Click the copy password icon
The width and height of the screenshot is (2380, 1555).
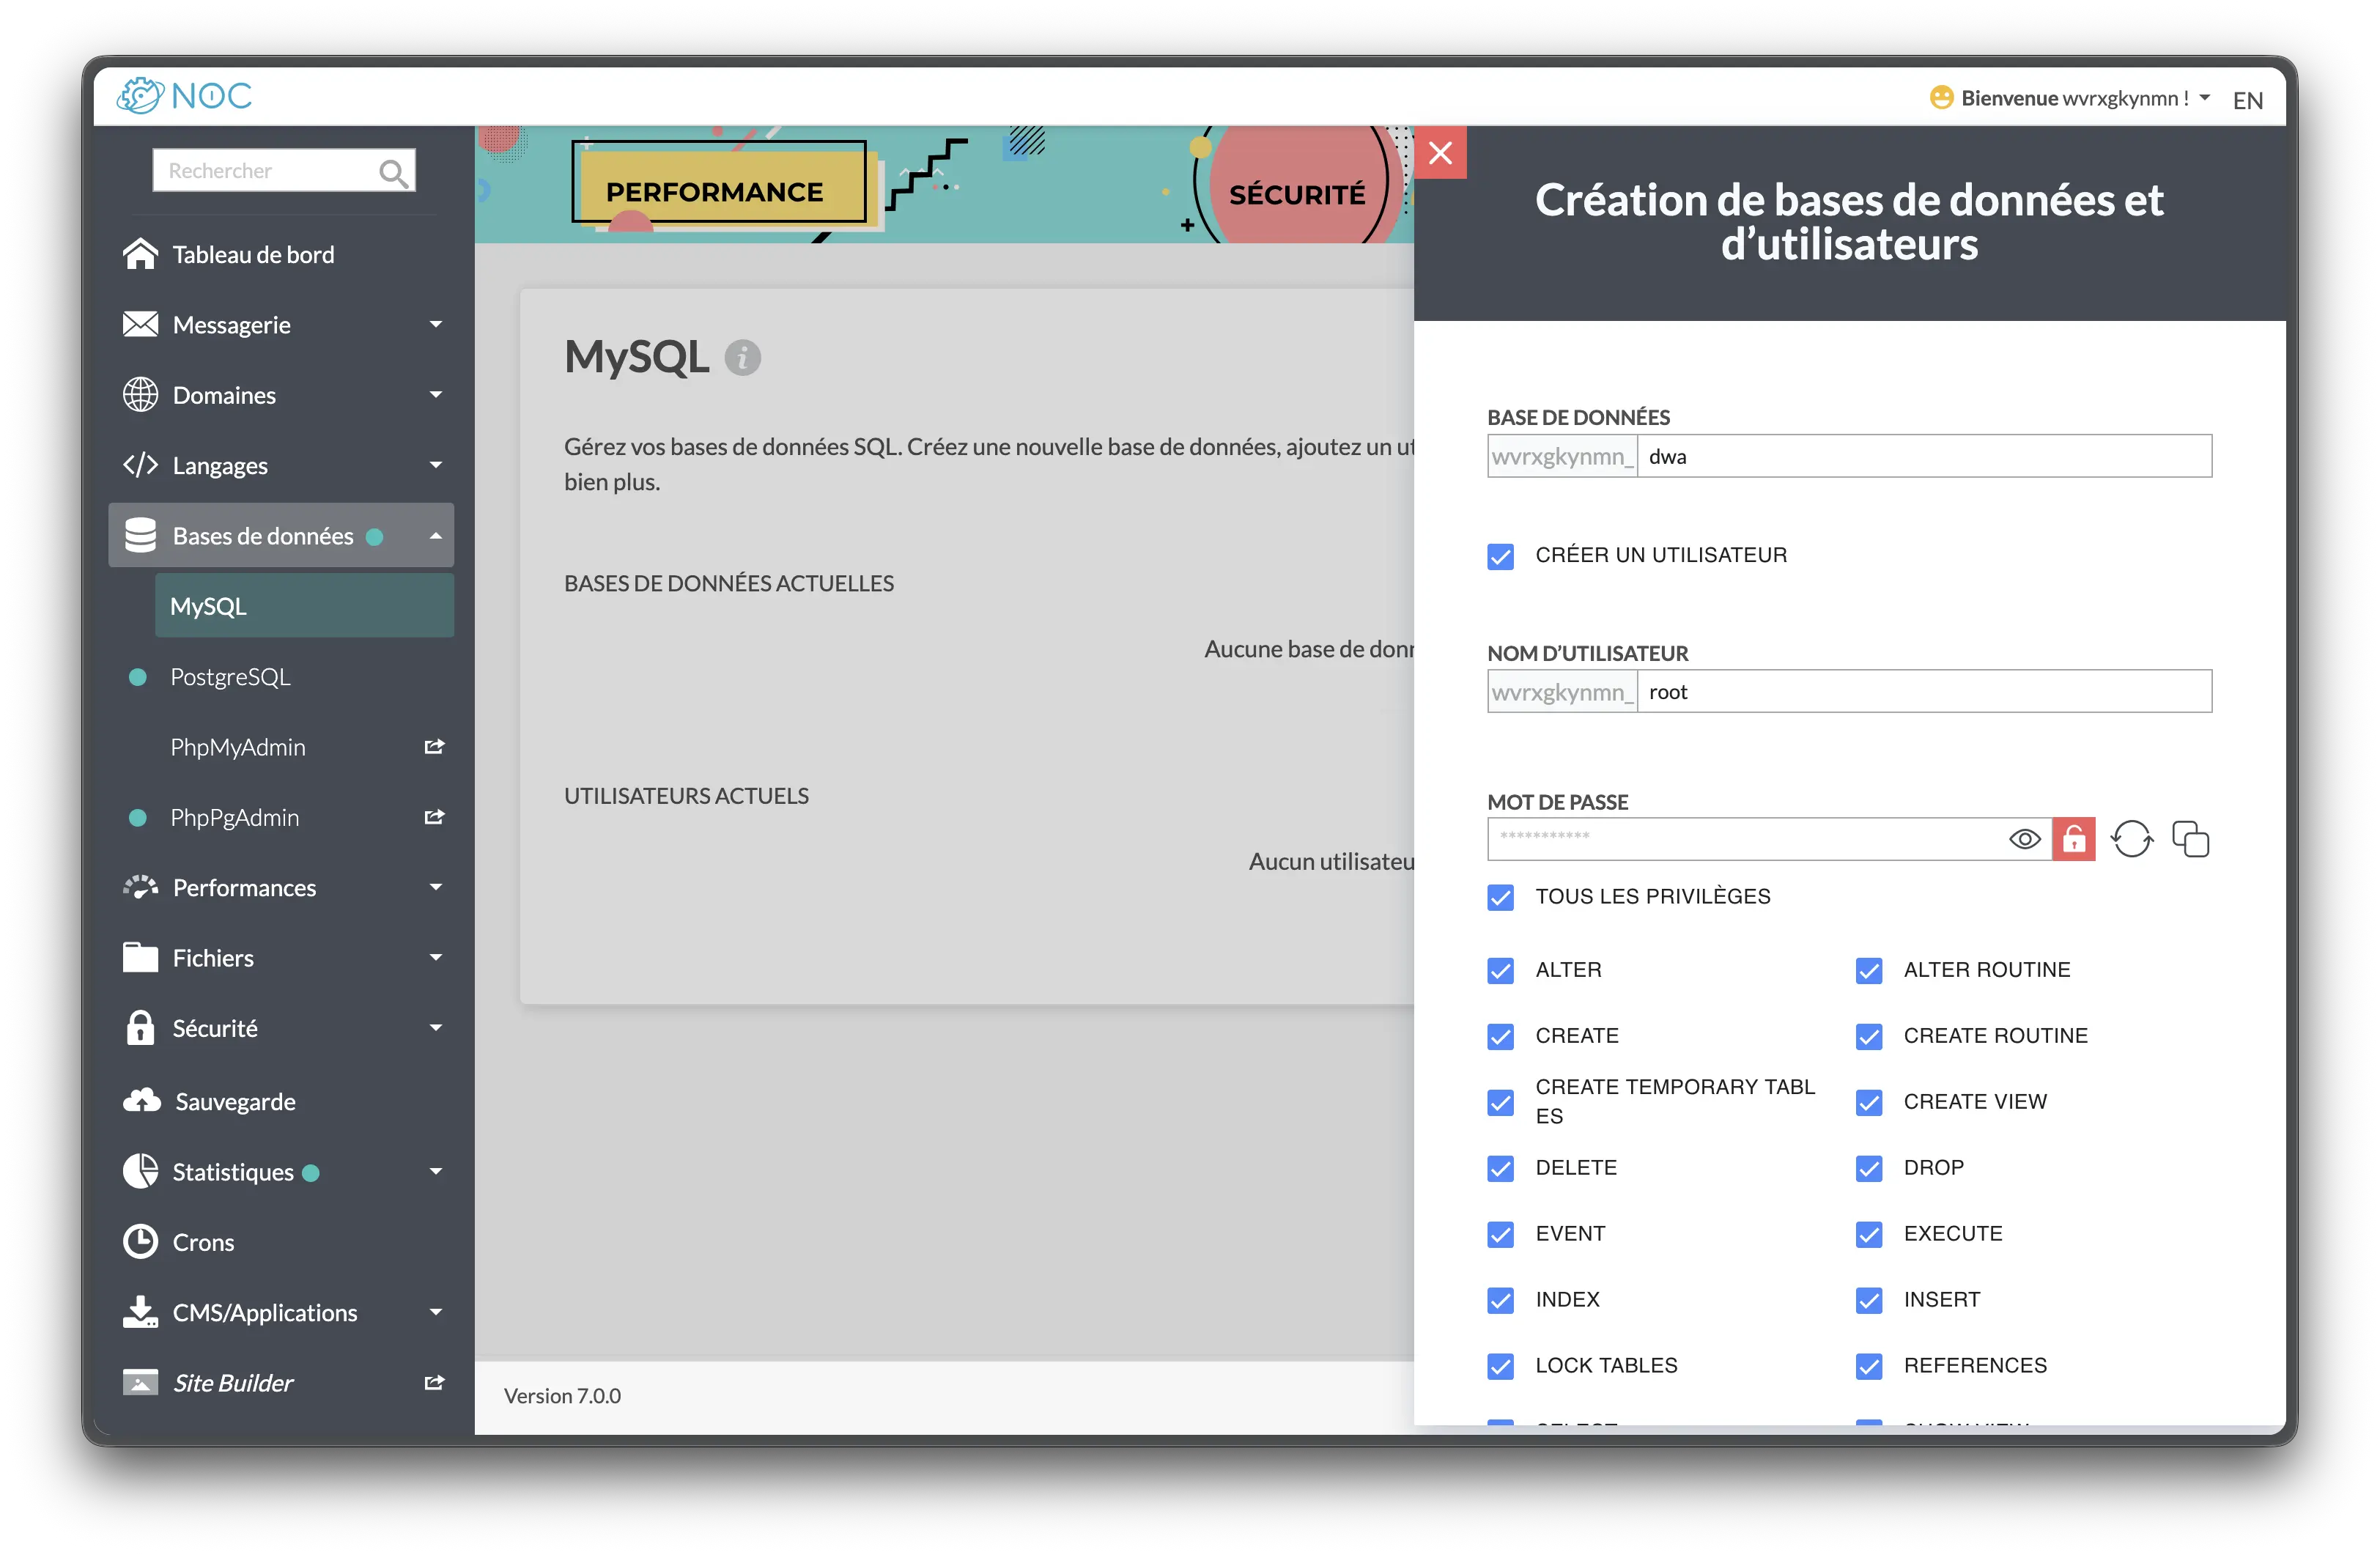(2190, 839)
